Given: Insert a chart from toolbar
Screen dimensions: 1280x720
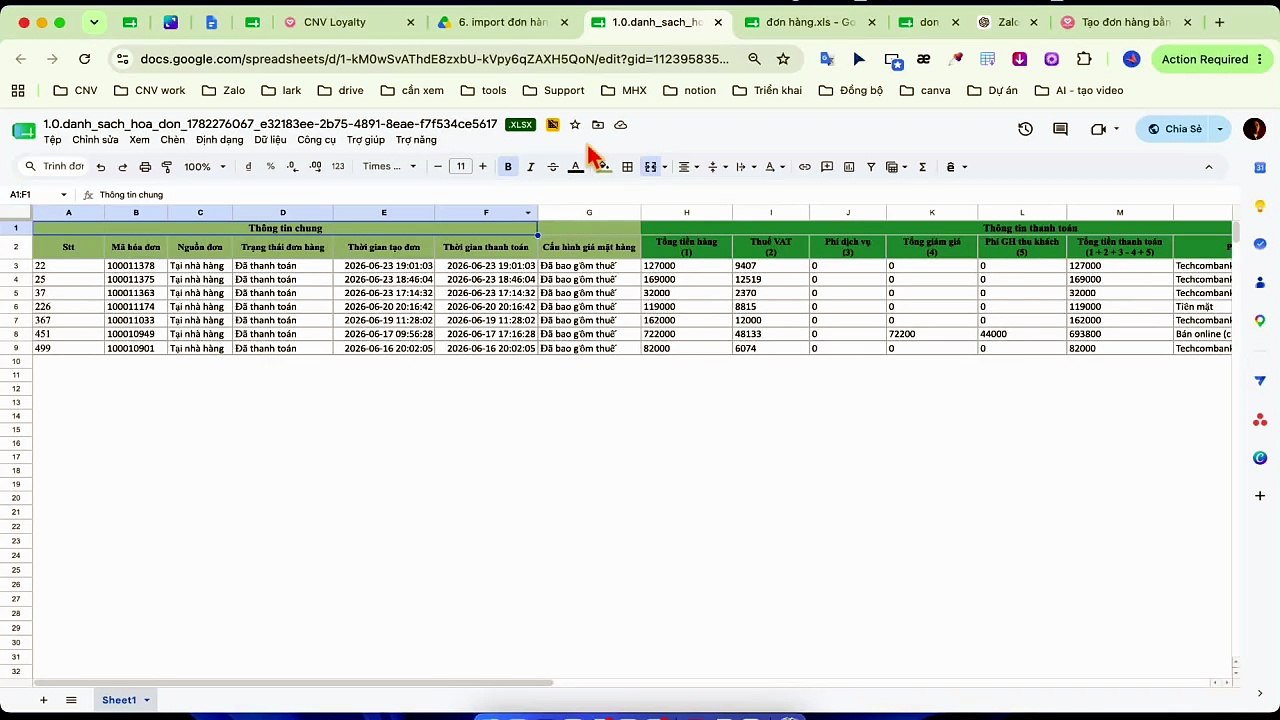Looking at the screenshot, I should pyautogui.click(x=849, y=167).
